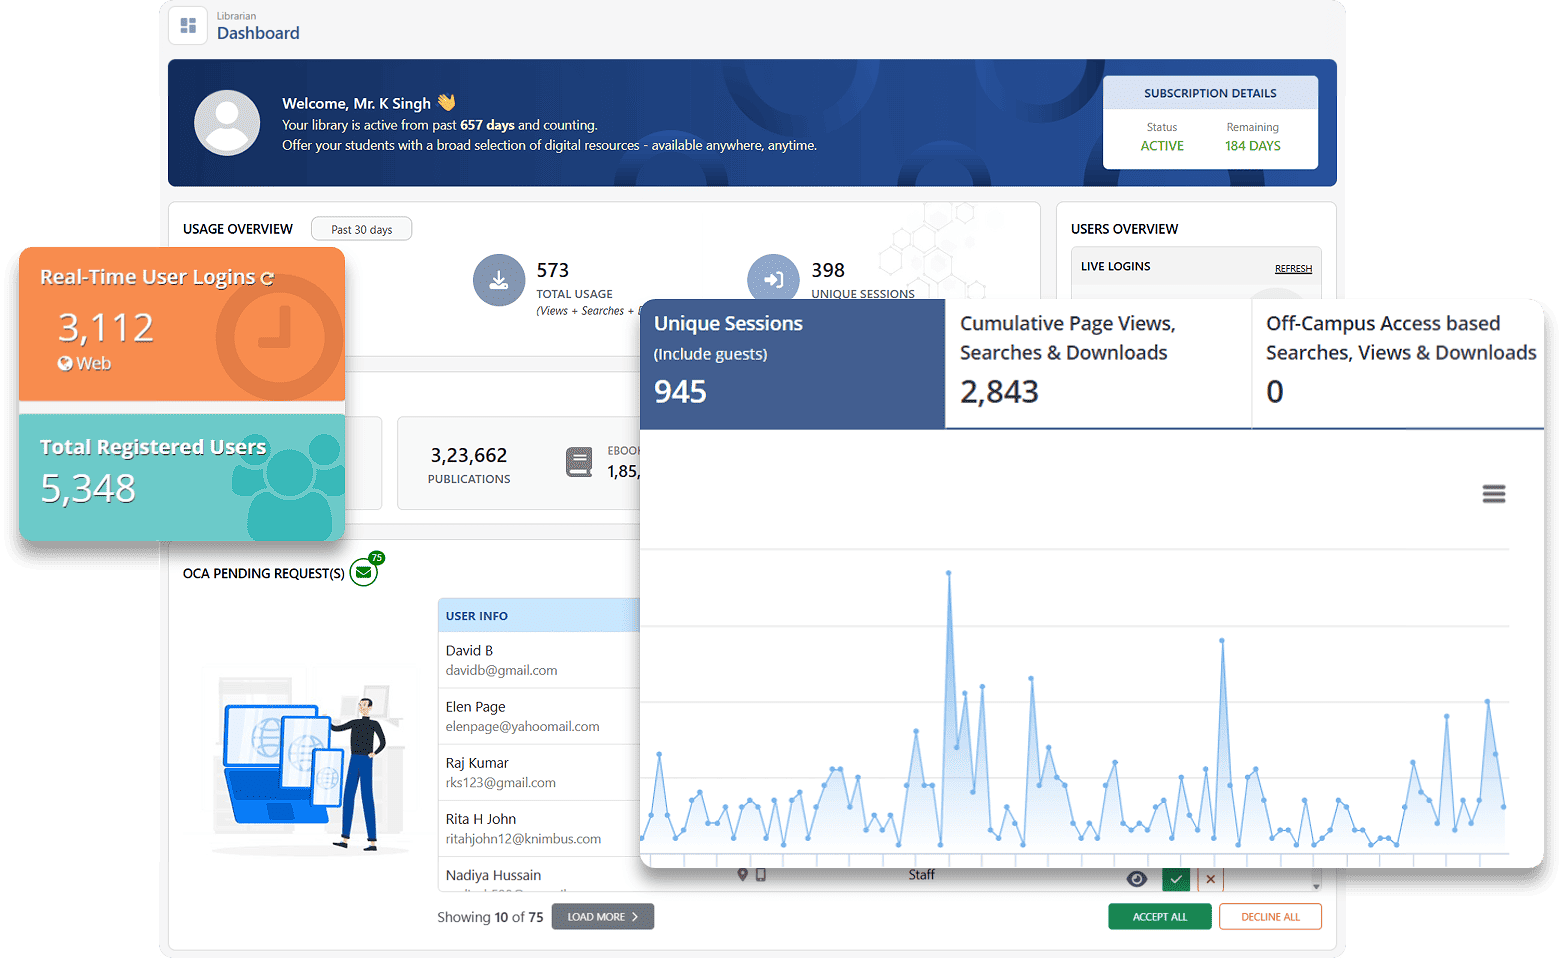Viewport: 1563px width, 958px height.
Task: Click the user profile avatar picture
Action: click(x=227, y=123)
